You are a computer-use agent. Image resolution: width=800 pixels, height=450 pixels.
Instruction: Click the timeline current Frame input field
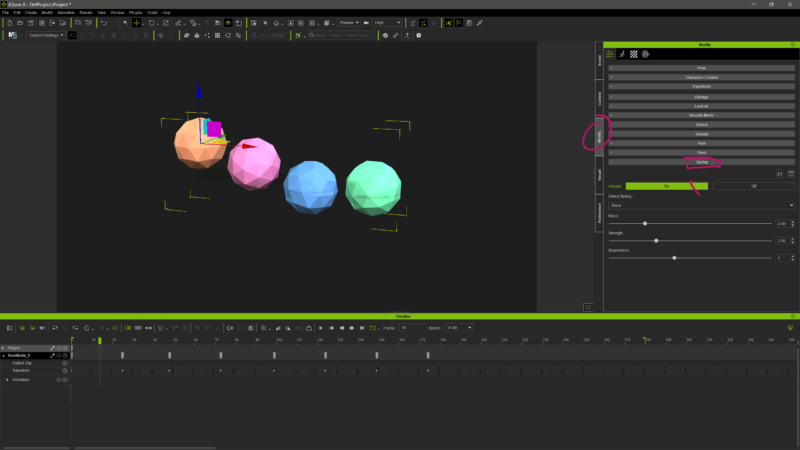click(x=410, y=327)
